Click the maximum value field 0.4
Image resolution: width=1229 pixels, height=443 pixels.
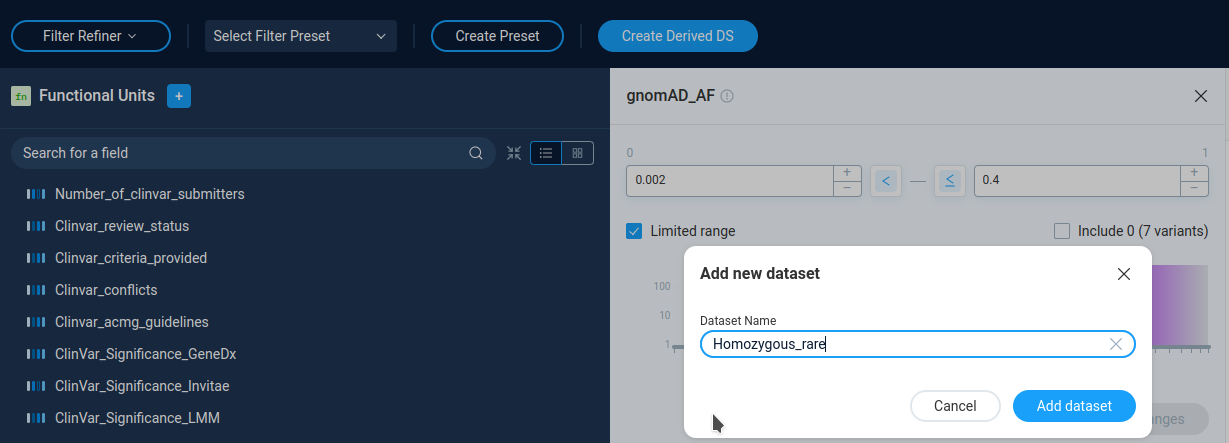1077,180
